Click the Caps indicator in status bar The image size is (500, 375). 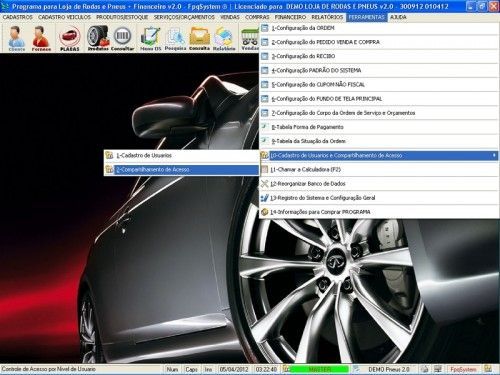(x=191, y=369)
